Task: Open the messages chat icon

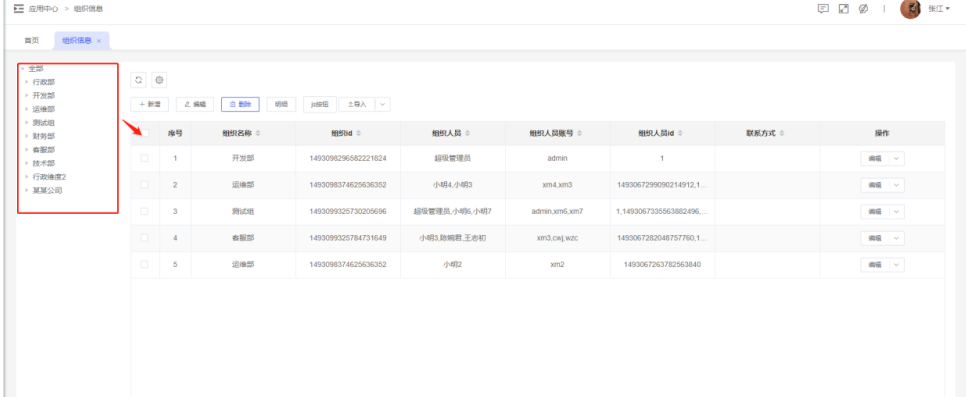Action: 822,9
